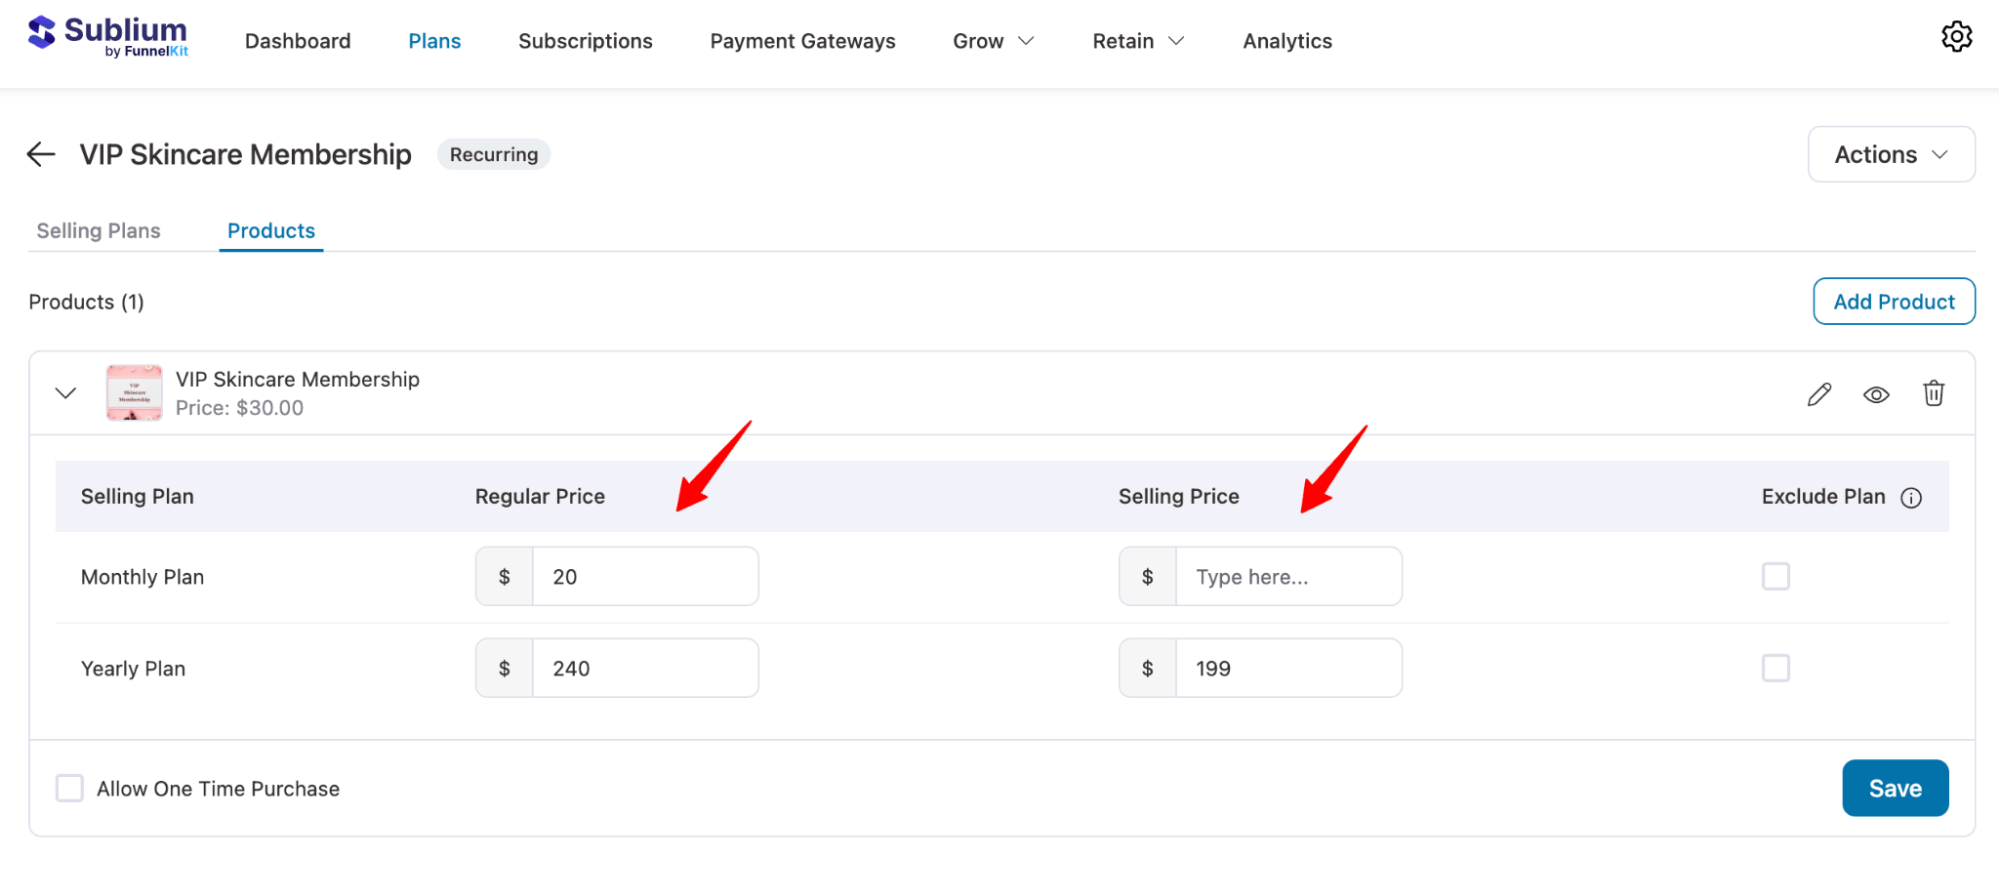
Task: Edit VIP Skincare Membership with pencil icon
Action: coord(1819,394)
